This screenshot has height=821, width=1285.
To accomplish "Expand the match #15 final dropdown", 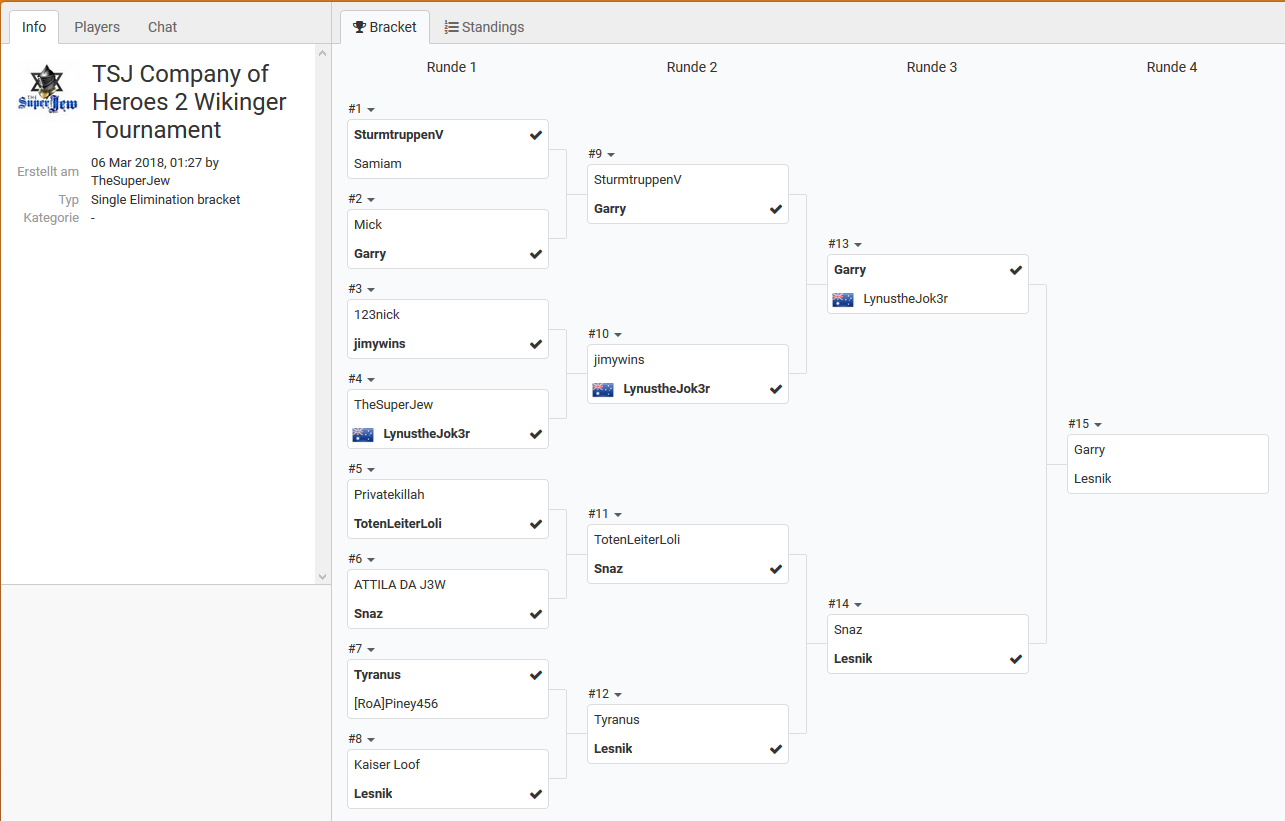I will pos(1098,425).
